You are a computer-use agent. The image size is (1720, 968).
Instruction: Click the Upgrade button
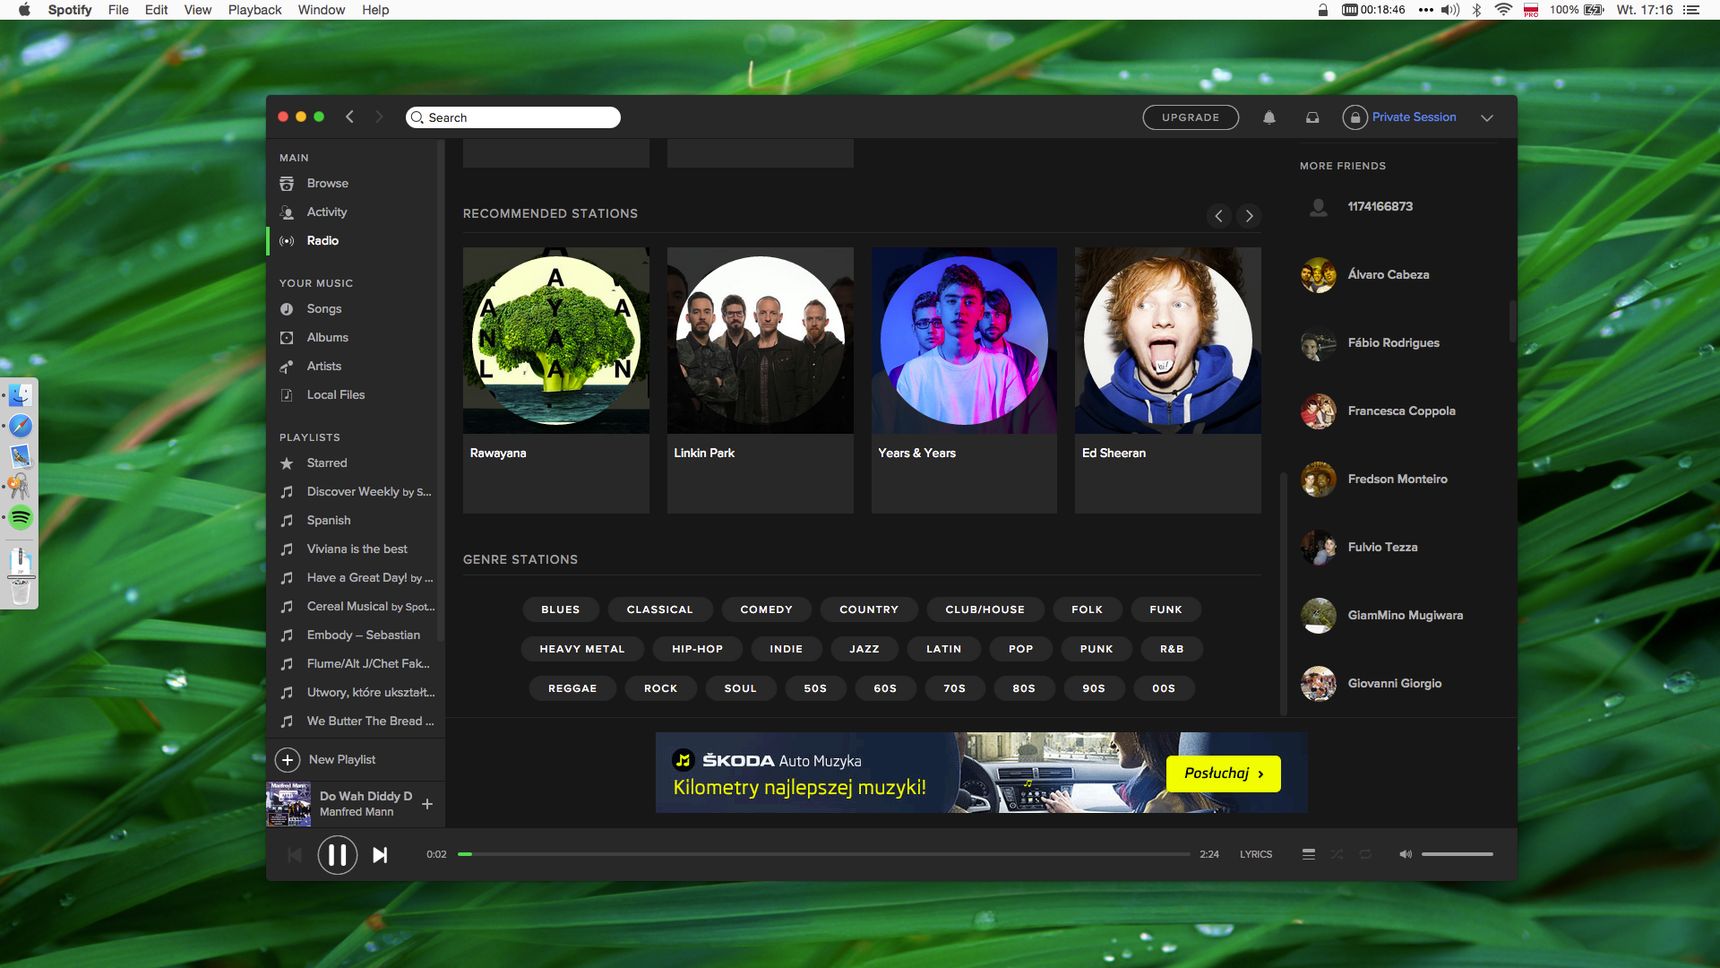[x=1190, y=117]
